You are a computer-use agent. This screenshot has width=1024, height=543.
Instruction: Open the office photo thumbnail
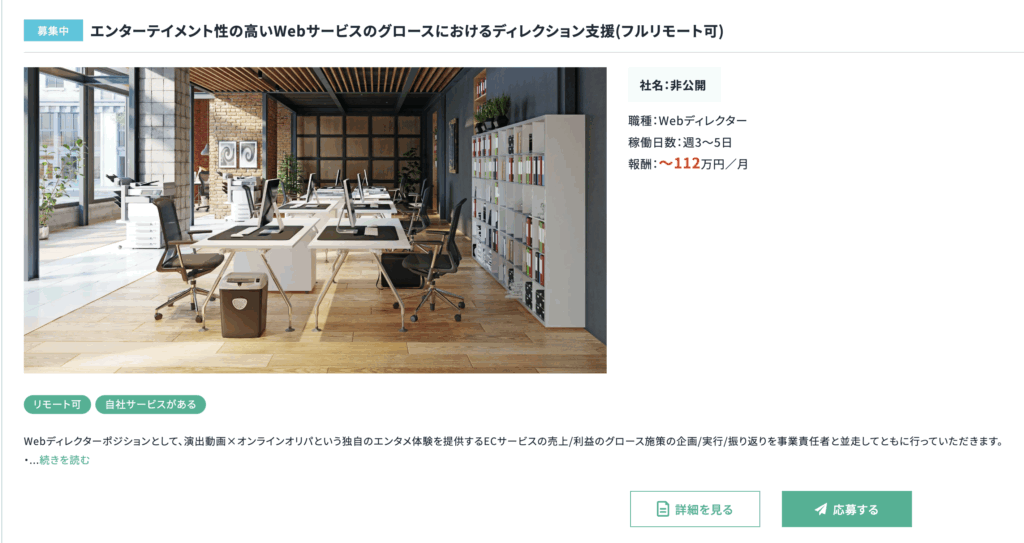[315, 220]
